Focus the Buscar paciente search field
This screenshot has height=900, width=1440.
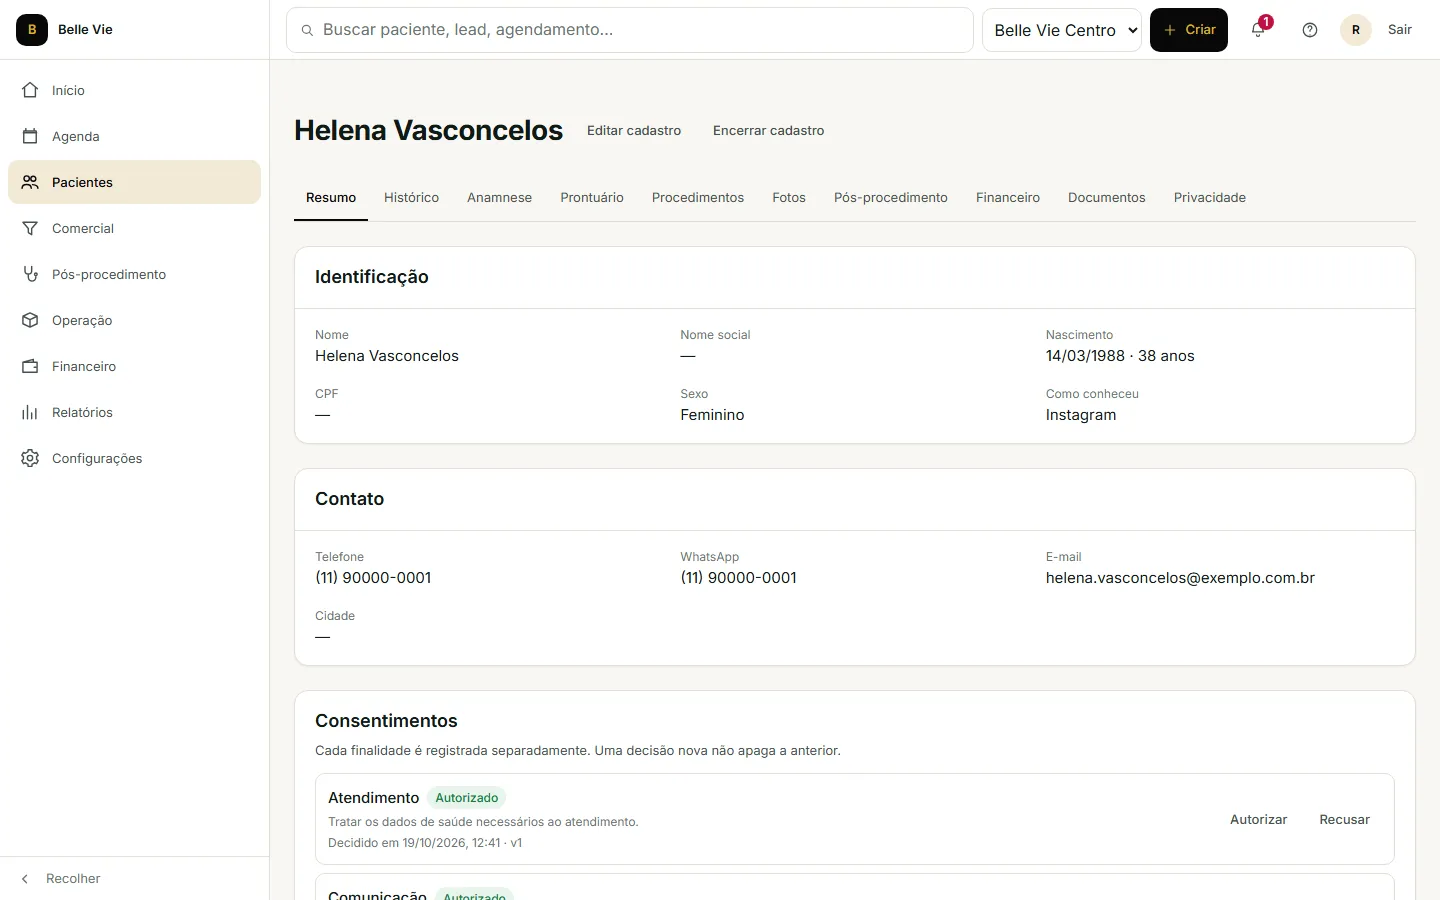point(630,30)
